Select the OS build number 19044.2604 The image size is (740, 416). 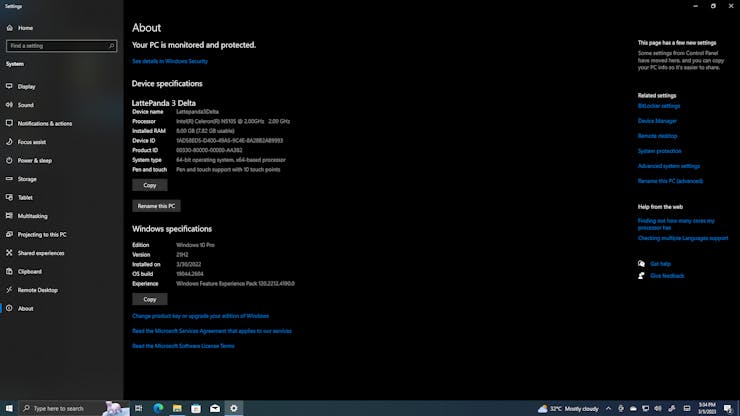point(190,274)
